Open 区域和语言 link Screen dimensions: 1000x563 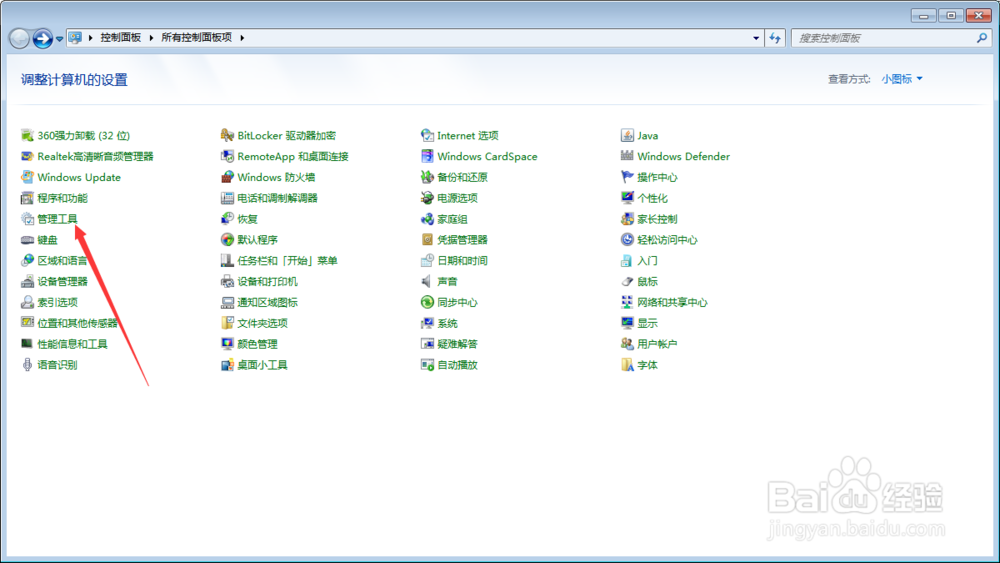62,260
